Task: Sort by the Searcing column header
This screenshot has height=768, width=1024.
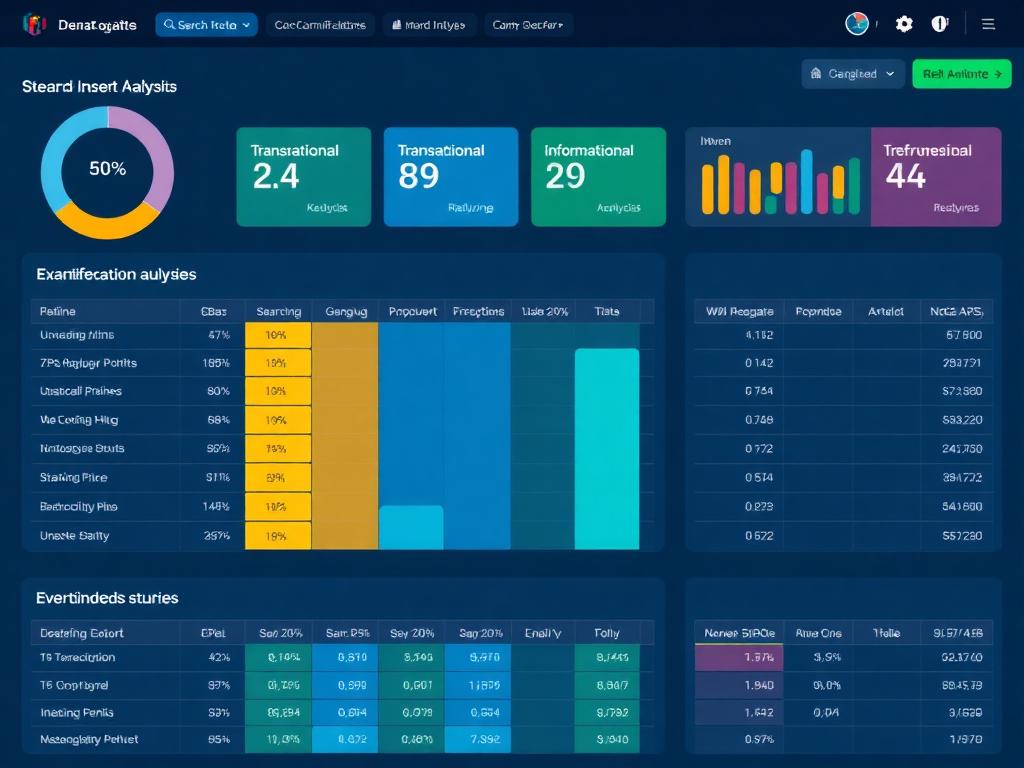Action: click(278, 311)
